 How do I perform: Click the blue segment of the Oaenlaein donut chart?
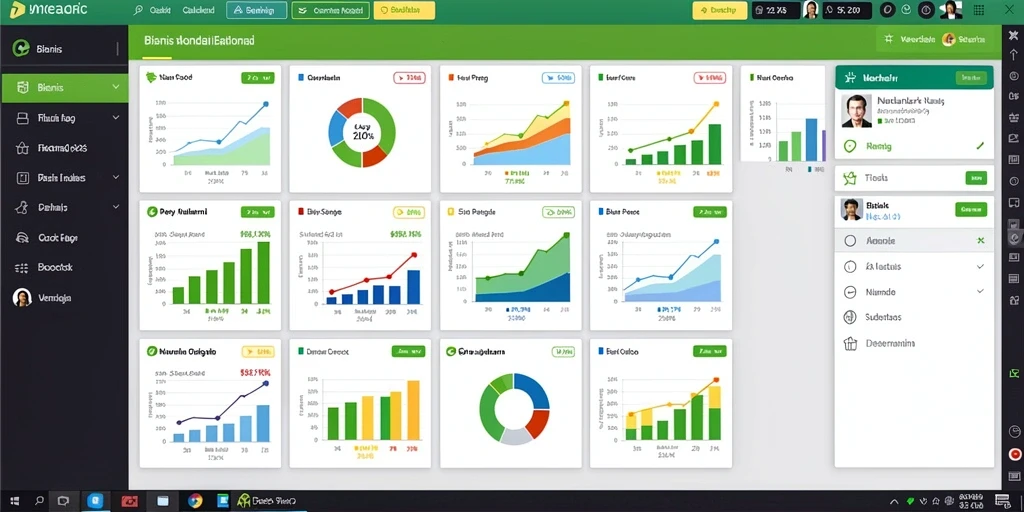click(x=336, y=127)
